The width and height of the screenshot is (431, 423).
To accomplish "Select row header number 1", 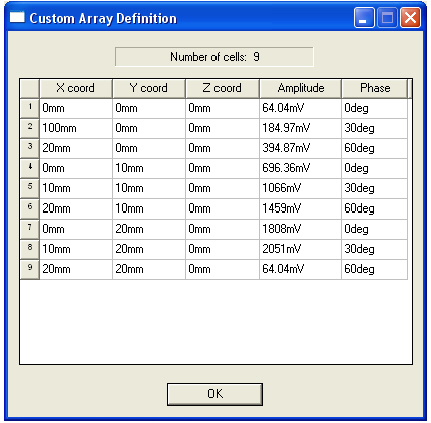I will pos(30,108).
